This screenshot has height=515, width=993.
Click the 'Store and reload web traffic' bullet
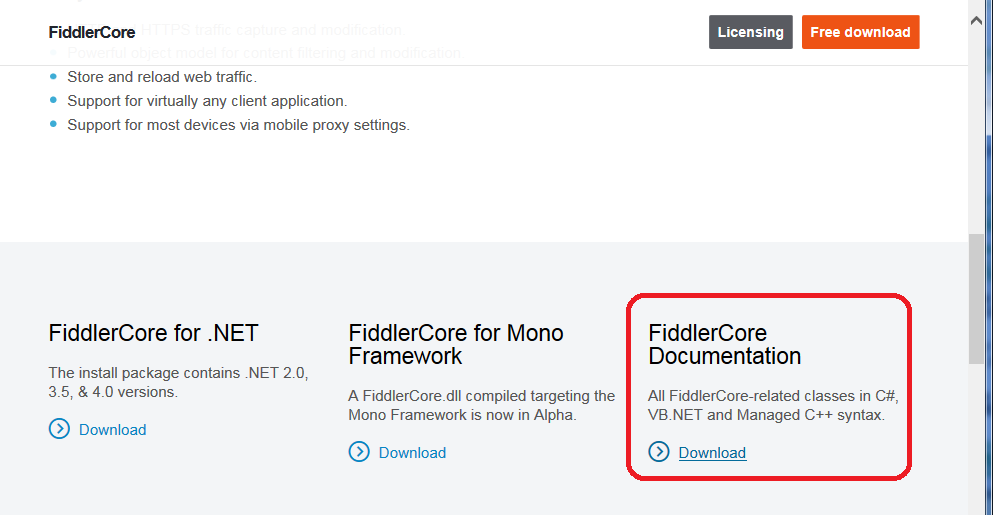tap(162, 77)
